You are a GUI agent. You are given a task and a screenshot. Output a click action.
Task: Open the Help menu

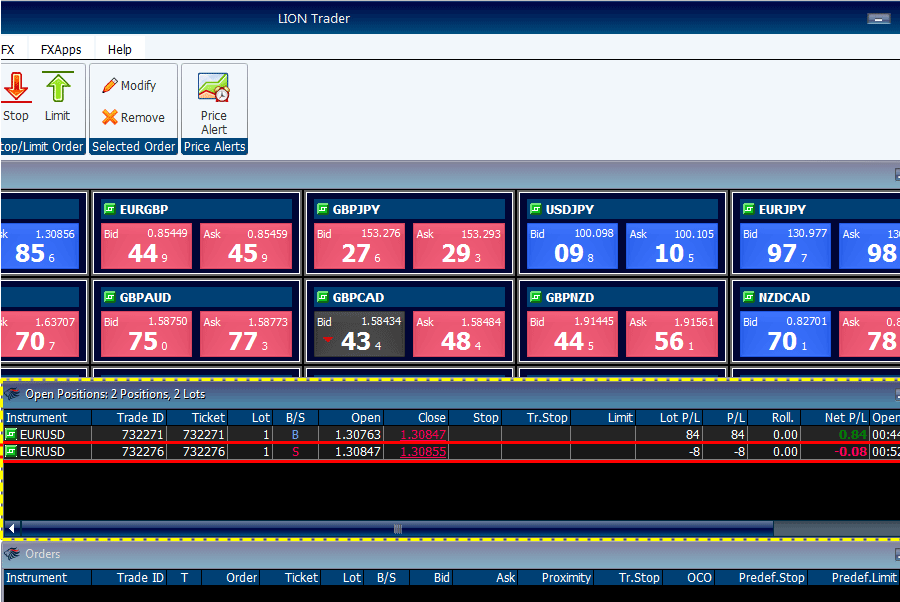click(x=119, y=49)
